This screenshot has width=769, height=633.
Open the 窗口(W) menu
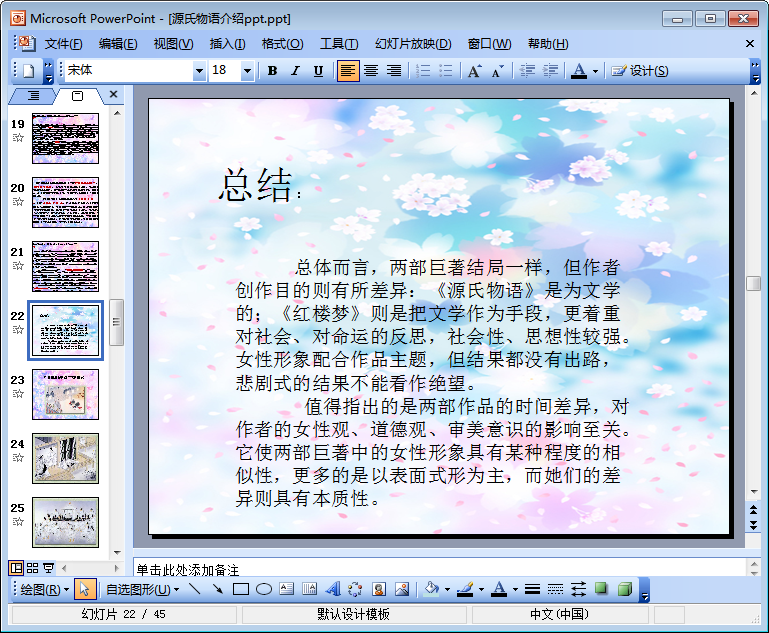489,44
